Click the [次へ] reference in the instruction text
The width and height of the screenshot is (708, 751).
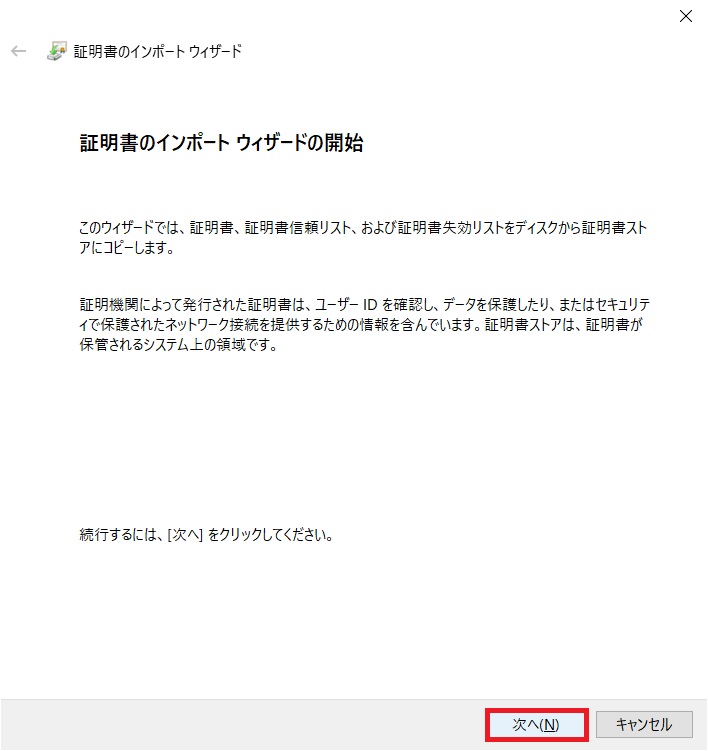click(x=185, y=535)
